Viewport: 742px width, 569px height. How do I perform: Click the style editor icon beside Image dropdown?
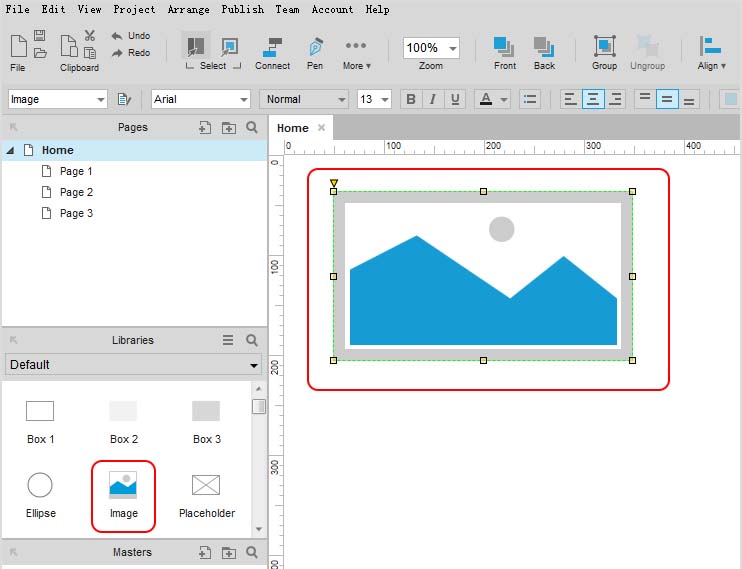(x=124, y=99)
